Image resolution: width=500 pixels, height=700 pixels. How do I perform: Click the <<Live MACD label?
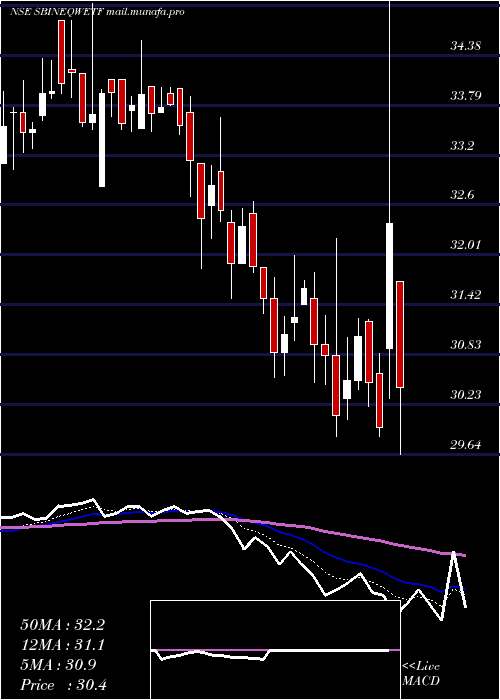click(421, 674)
